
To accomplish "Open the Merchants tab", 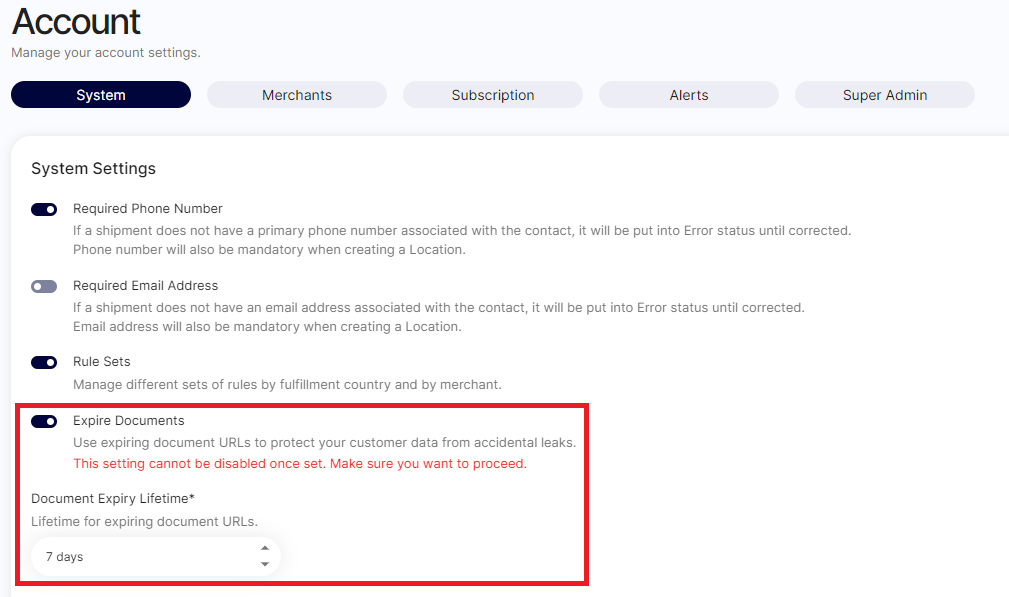I will tap(297, 95).
